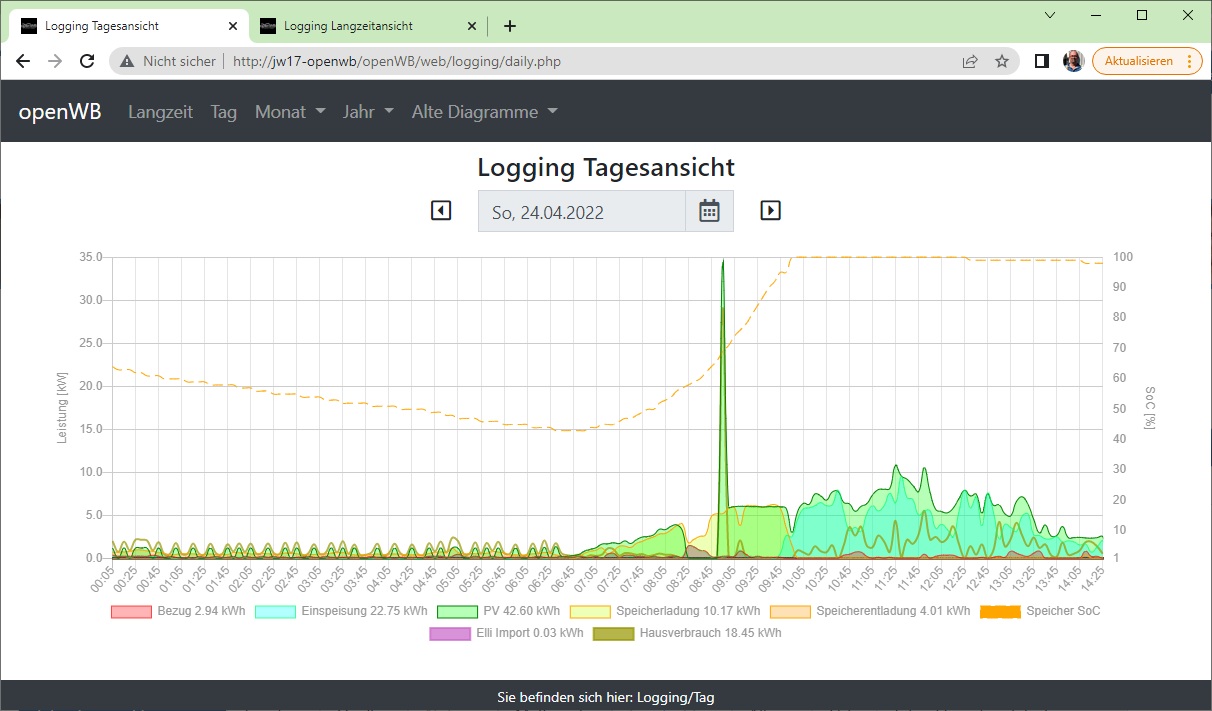
Task: Open Alte Diagramme dropdown menu
Action: tap(484, 112)
